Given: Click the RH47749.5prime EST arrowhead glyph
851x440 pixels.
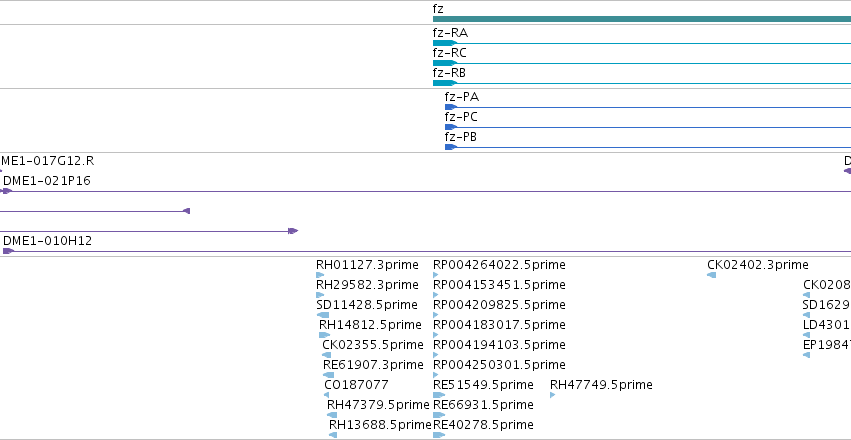Looking at the screenshot, I should (x=552, y=395).
